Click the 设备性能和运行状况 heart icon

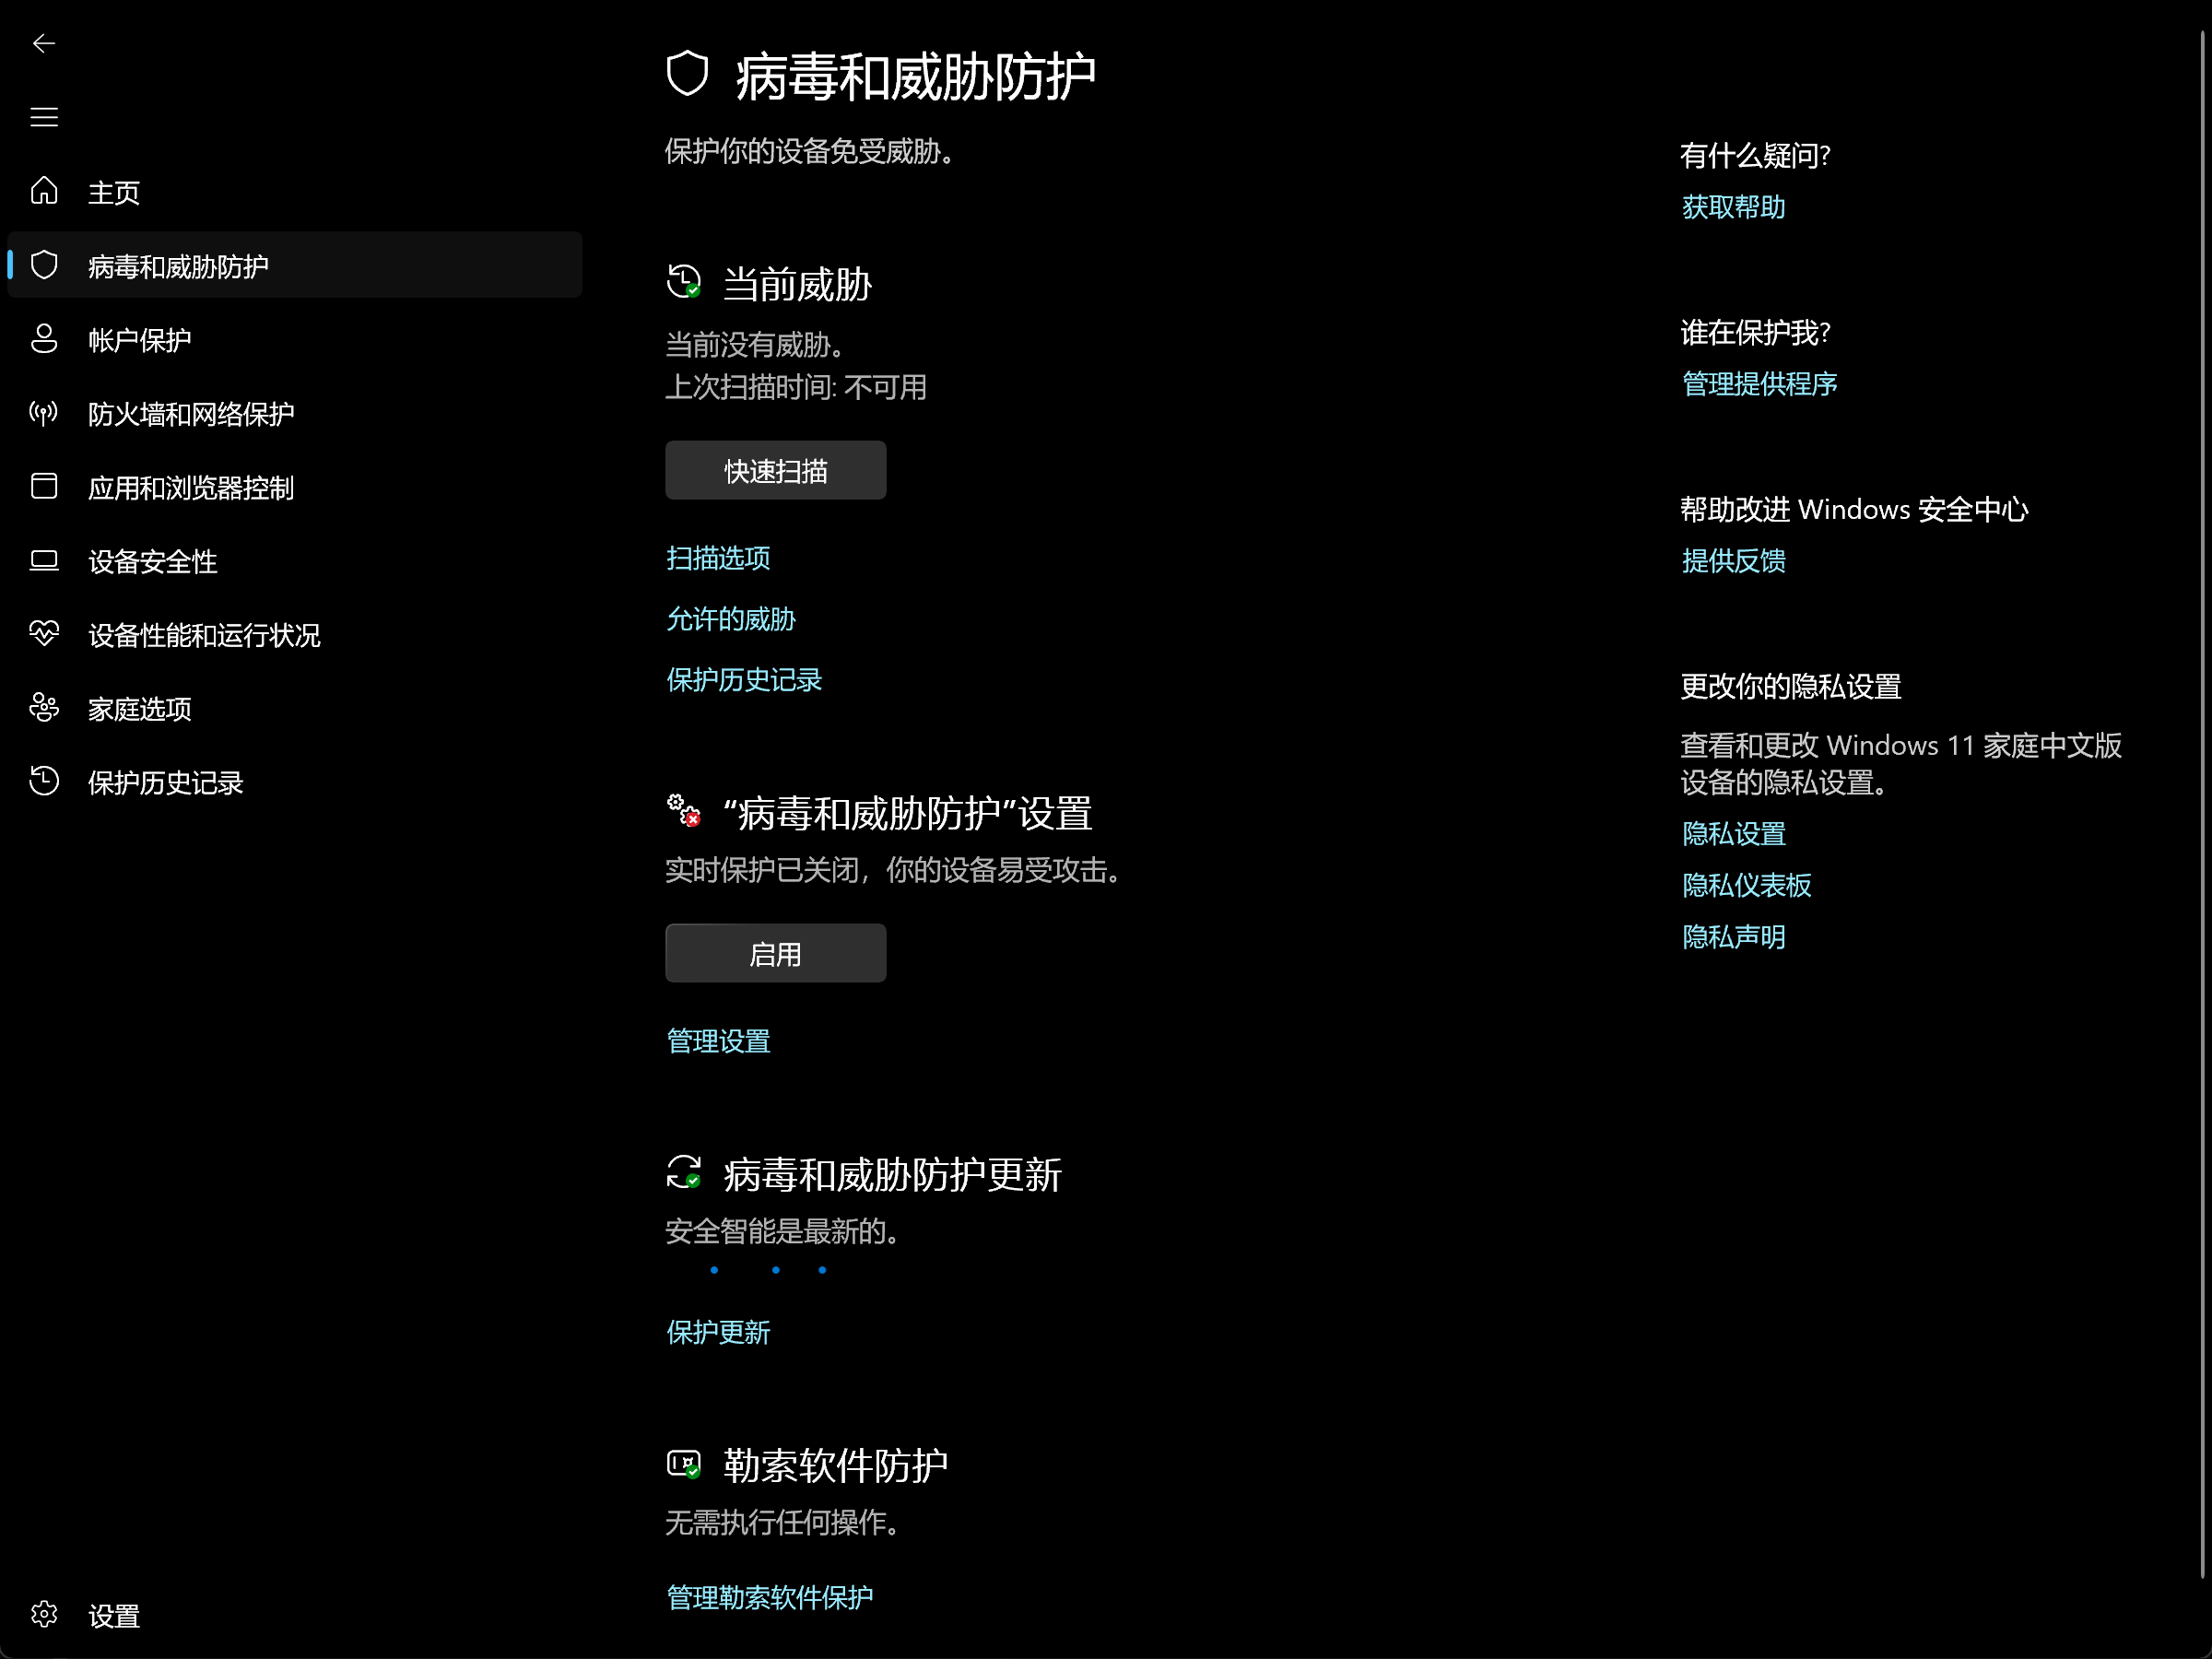click(x=43, y=633)
